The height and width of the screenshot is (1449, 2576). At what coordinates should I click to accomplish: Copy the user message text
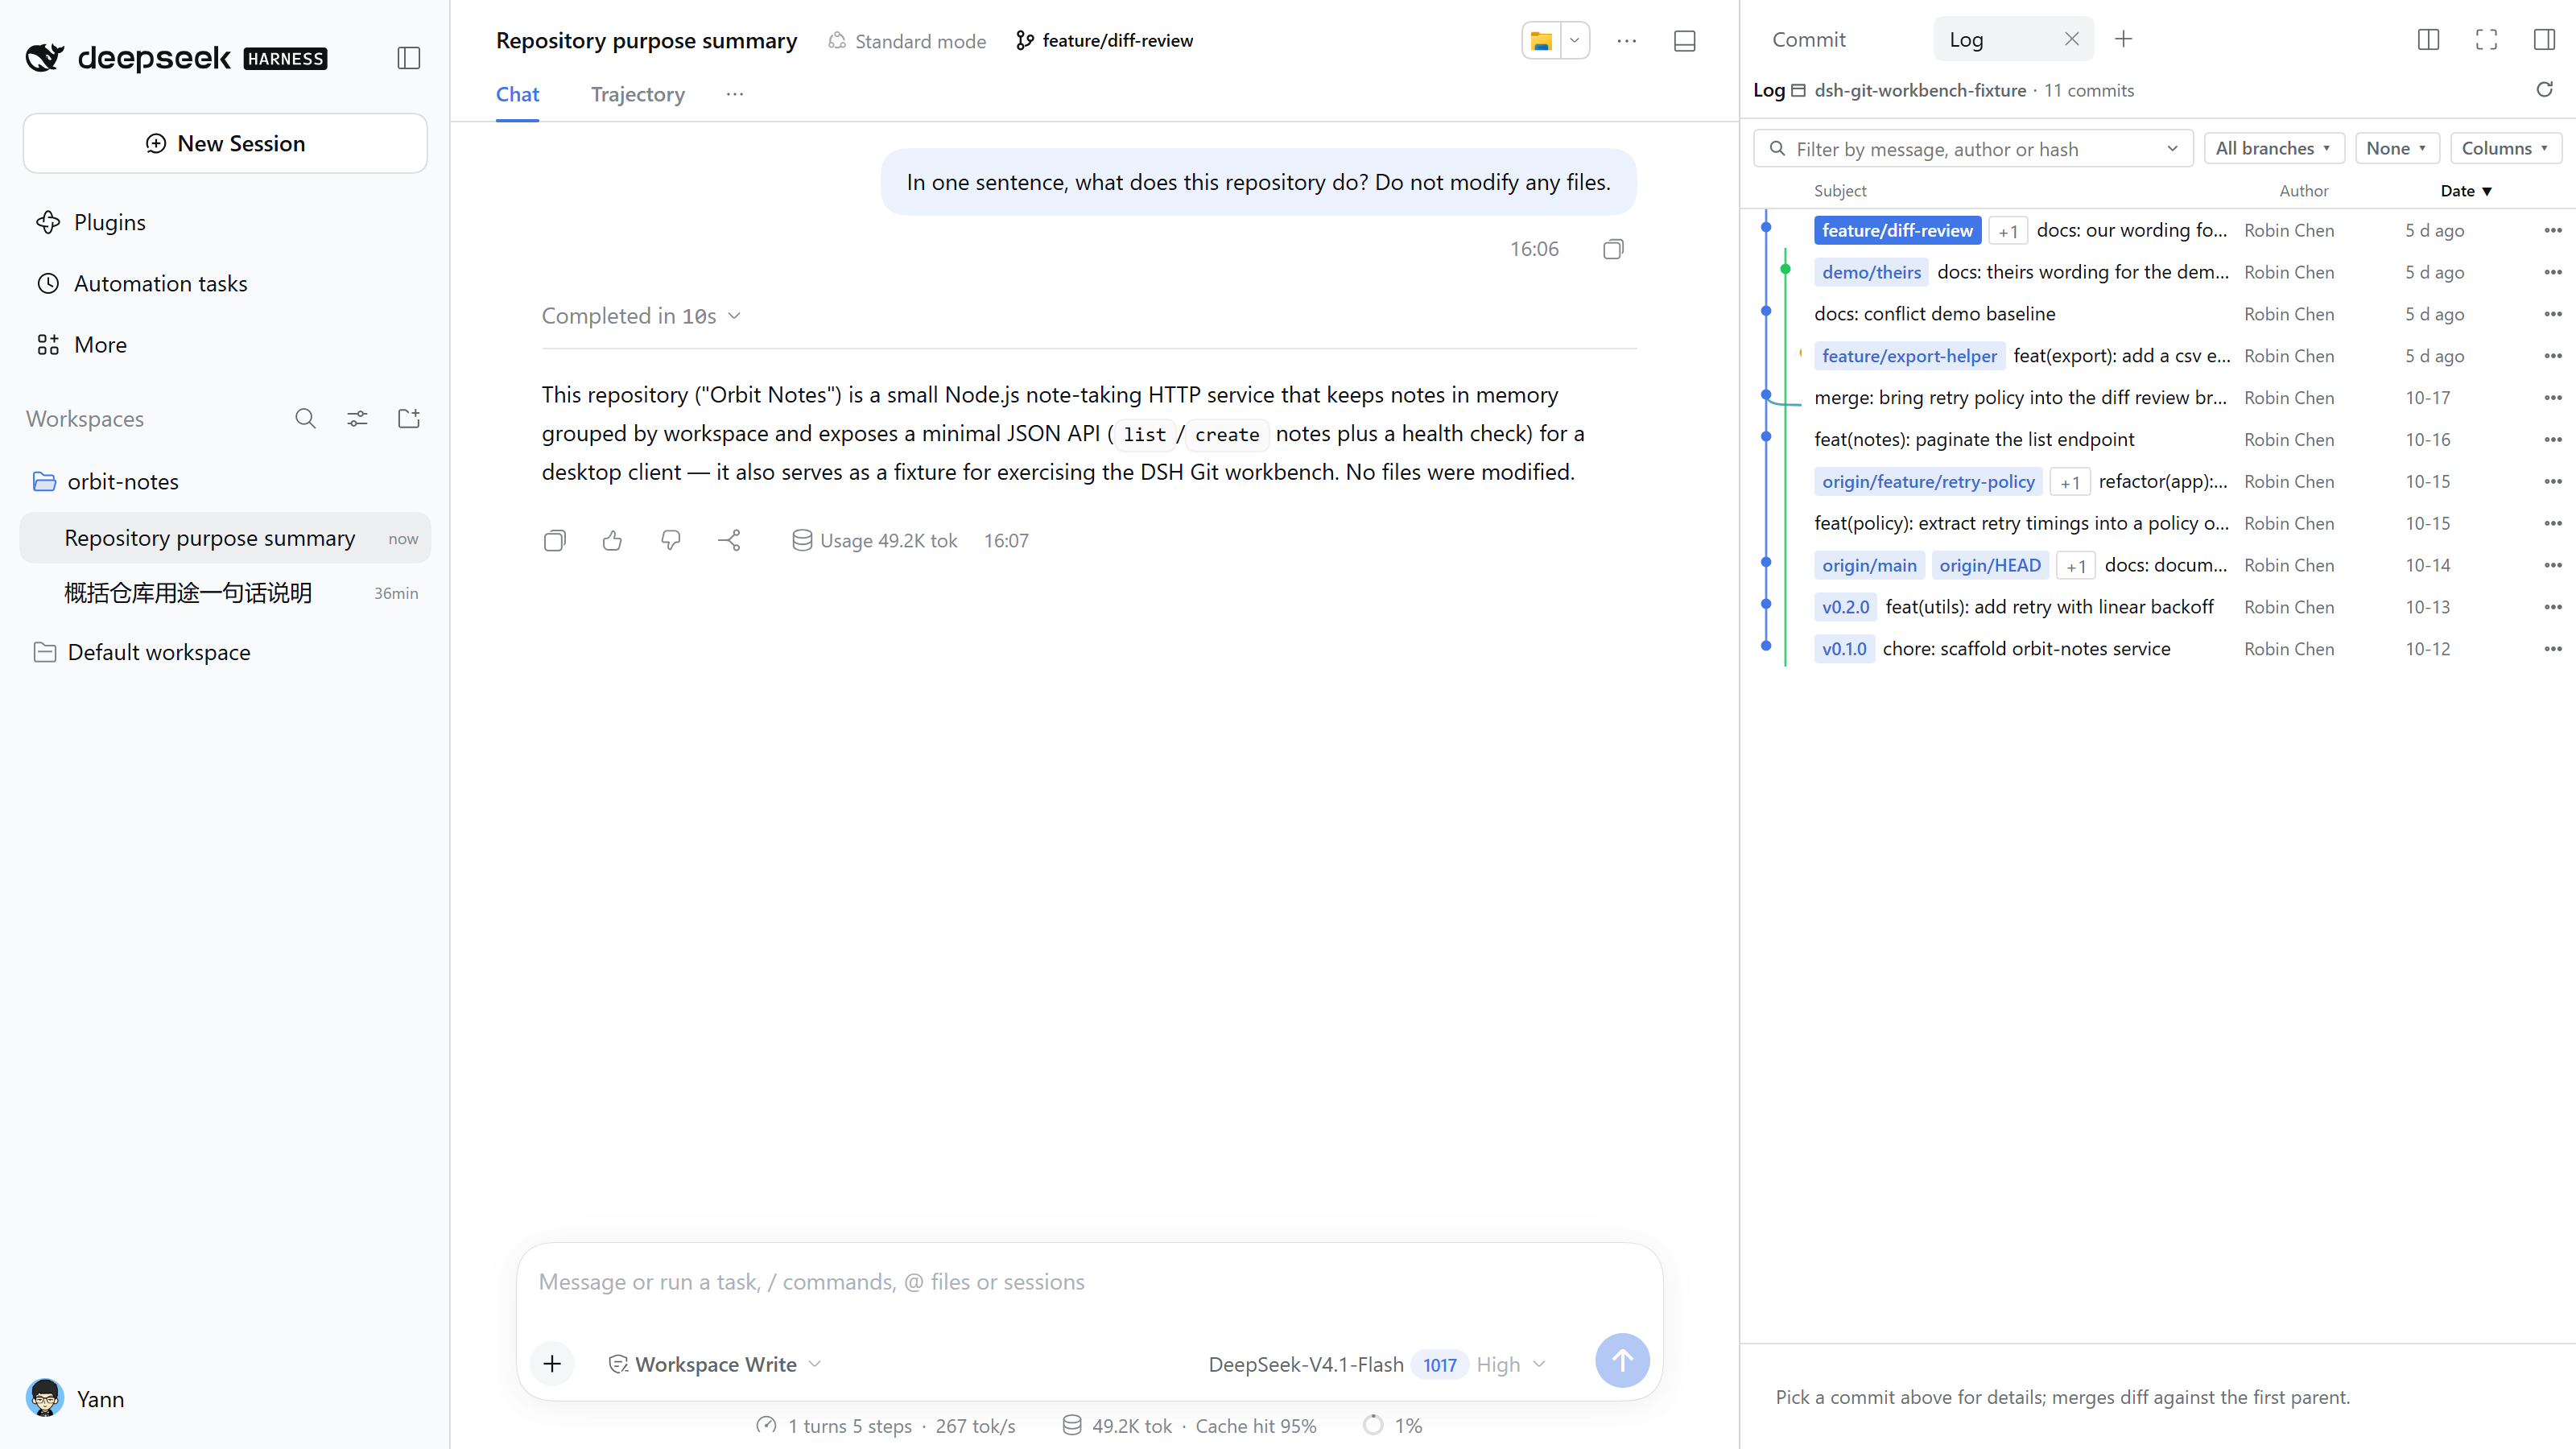click(x=1613, y=249)
